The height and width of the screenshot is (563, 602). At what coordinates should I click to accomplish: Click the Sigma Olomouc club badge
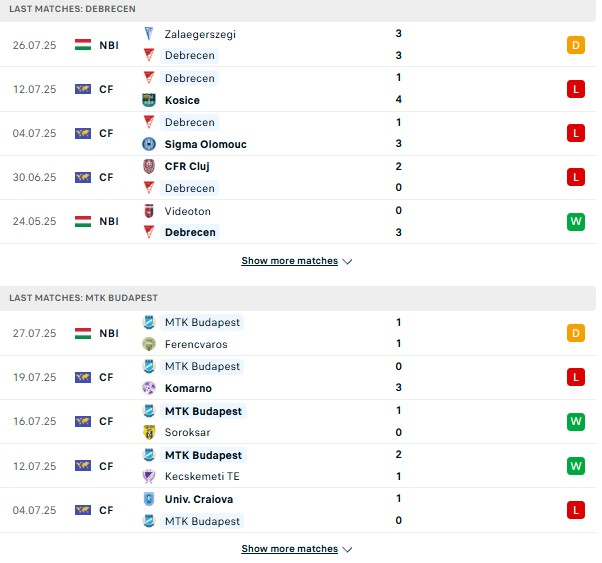click(x=149, y=144)
